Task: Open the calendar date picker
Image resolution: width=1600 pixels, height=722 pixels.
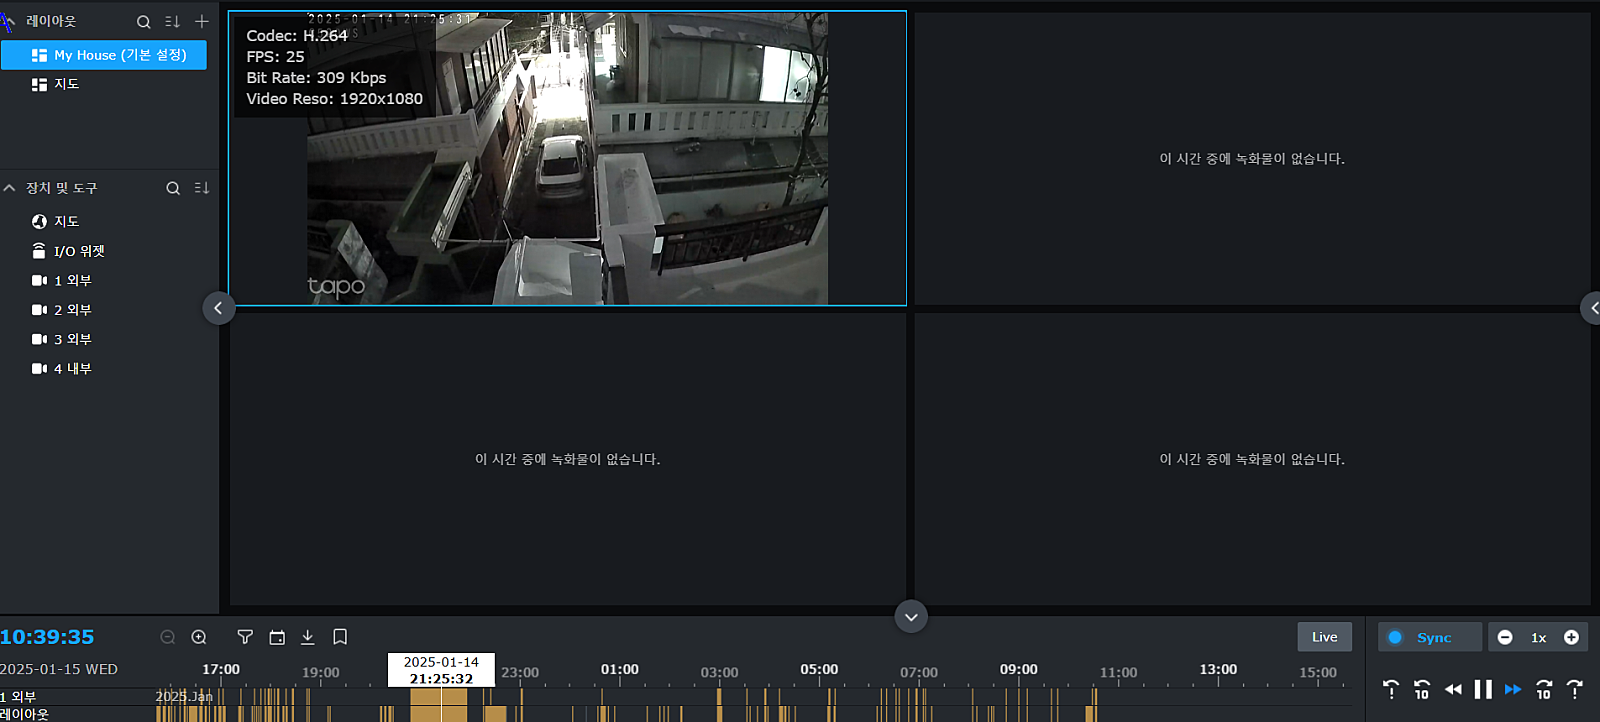Action: [277, 637]
